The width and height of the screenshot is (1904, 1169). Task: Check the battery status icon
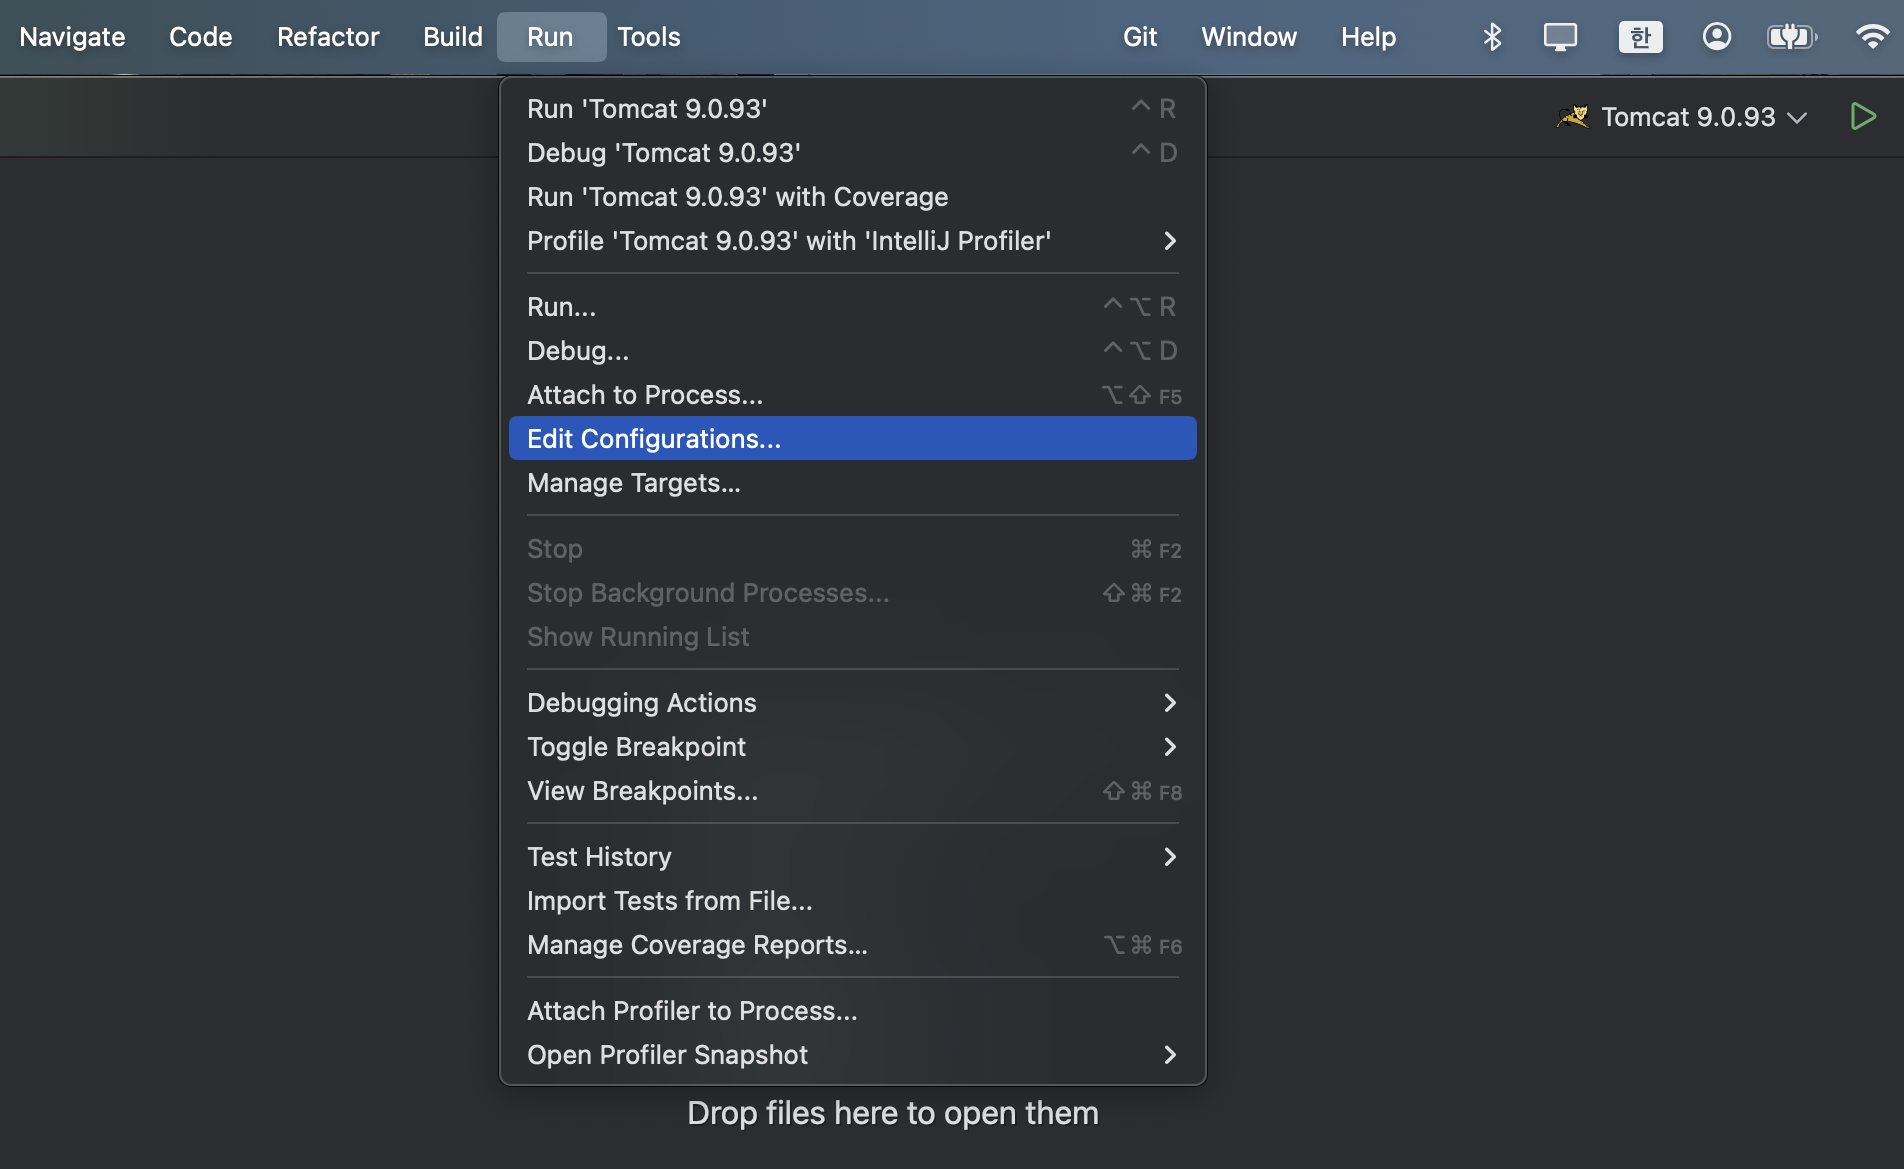pyautogui.click(x=1792, y=37)
